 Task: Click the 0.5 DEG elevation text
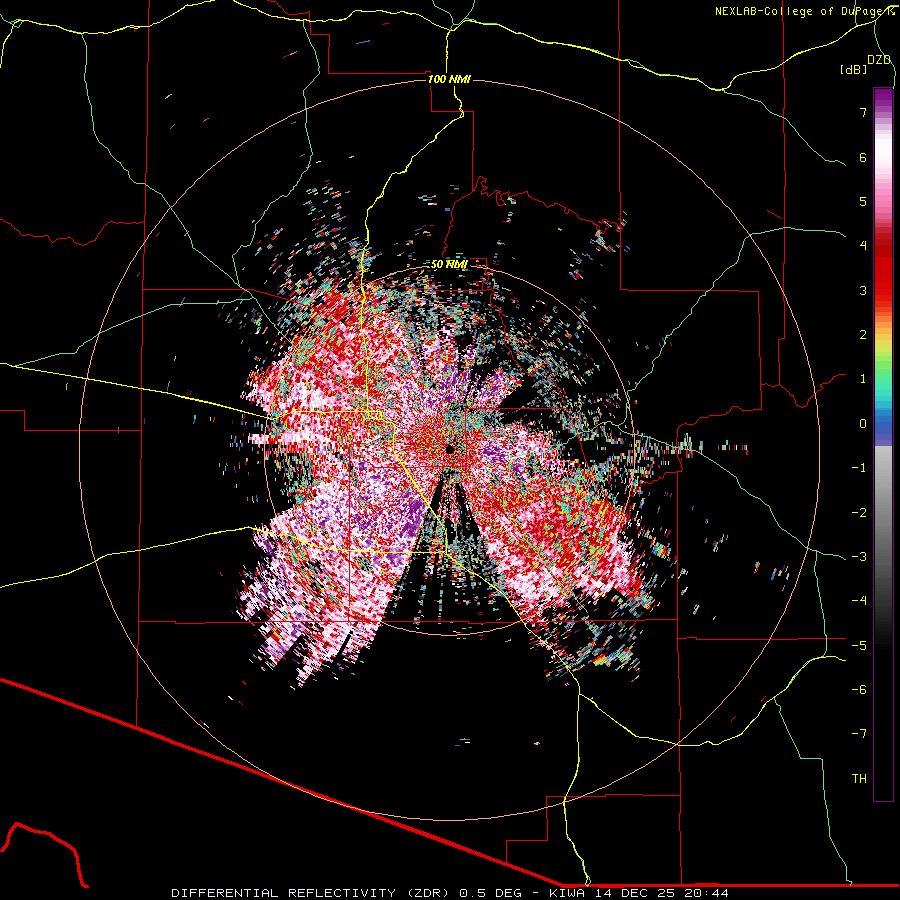[x=491, y=893]
